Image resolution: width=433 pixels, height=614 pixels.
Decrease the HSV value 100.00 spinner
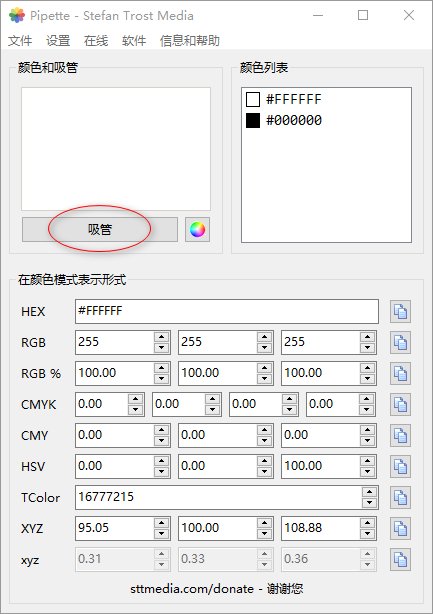[x=368, y=471]
